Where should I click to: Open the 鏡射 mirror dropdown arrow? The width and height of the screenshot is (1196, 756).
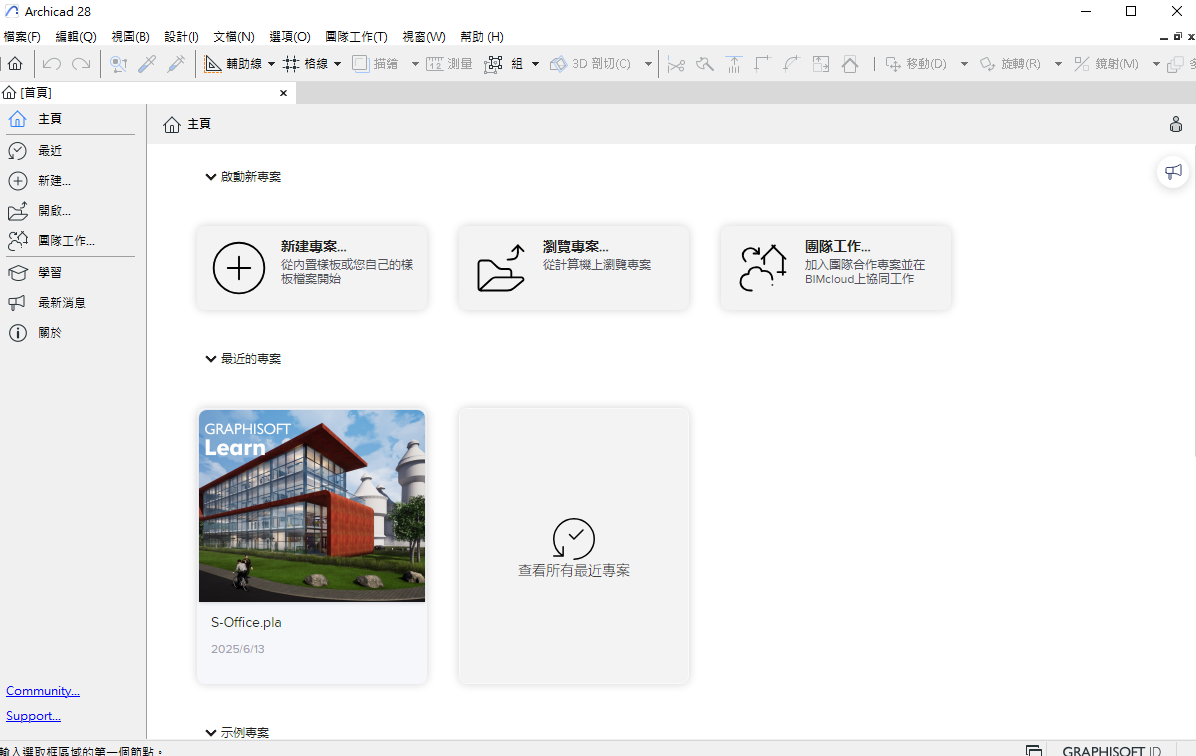pos(1156,64)
